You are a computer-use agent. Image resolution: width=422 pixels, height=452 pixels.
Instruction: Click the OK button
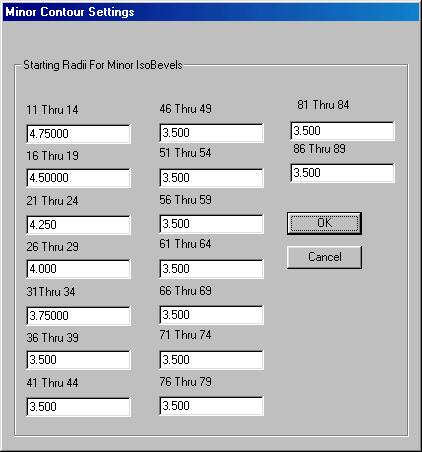(324, 223)
